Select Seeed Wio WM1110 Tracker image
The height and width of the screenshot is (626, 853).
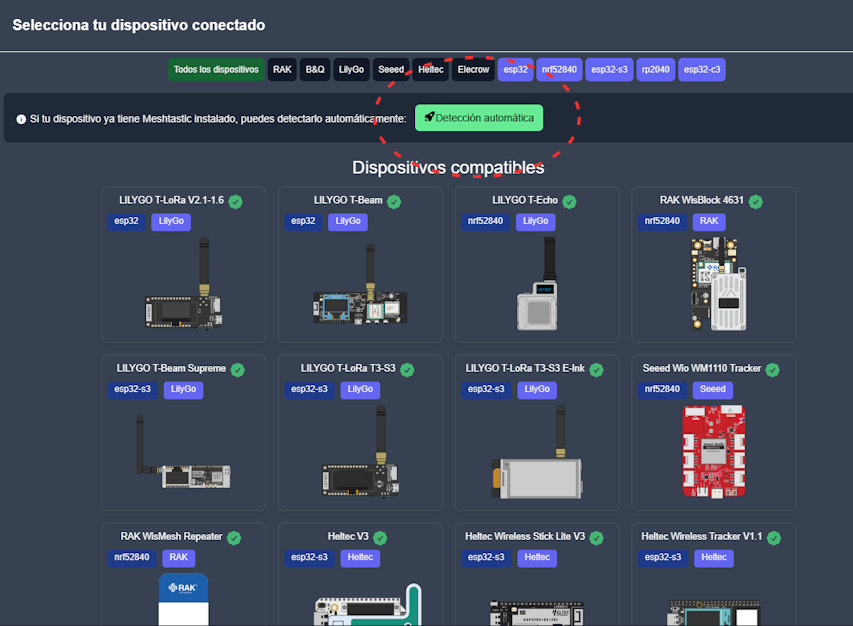click(x=714, y=451)
